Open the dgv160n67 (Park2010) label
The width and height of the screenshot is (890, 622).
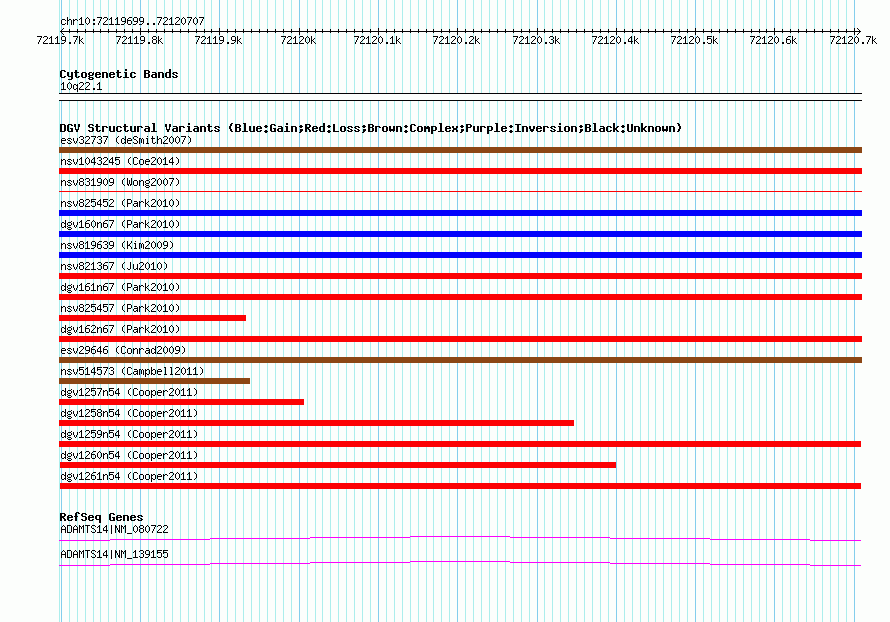pos(120,224)
